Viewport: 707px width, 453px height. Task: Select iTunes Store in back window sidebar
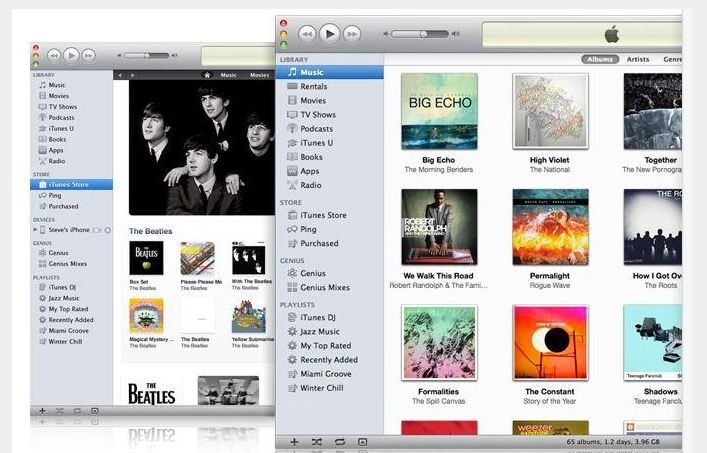[71, 184]
